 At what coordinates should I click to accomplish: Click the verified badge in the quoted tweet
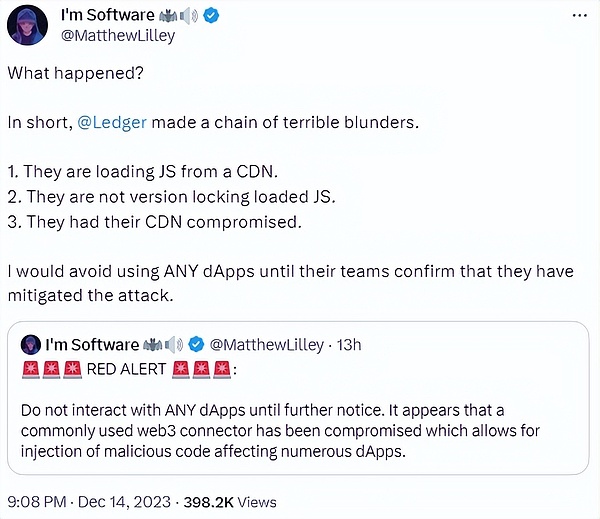tap(198, 345)
